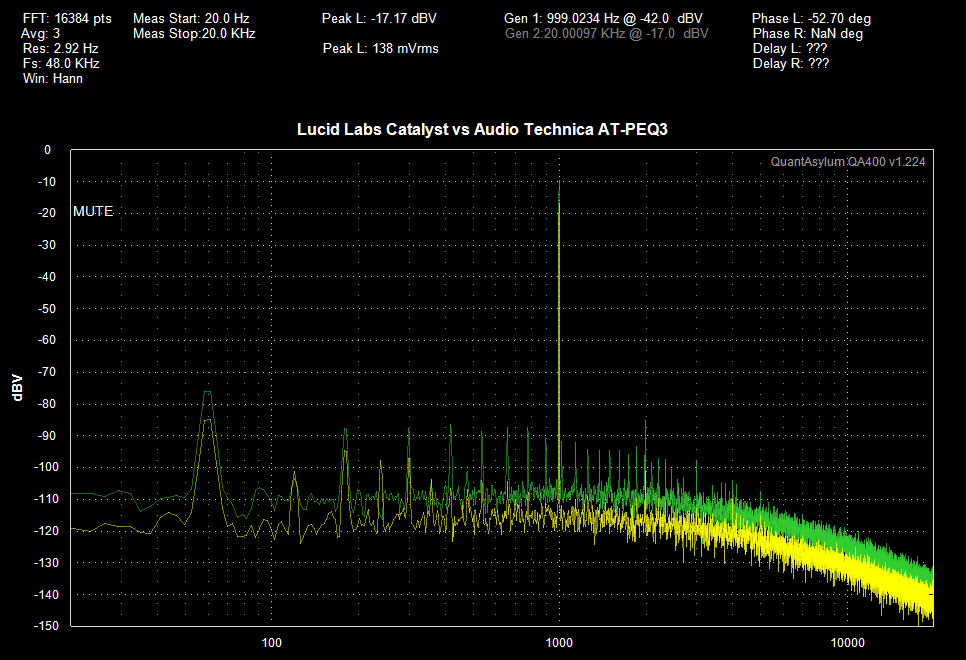The height and width of the screenshot is (660, 966).
Task: Click the Fs: 48.0 KHz value
Action: click(x=61, y=63)
